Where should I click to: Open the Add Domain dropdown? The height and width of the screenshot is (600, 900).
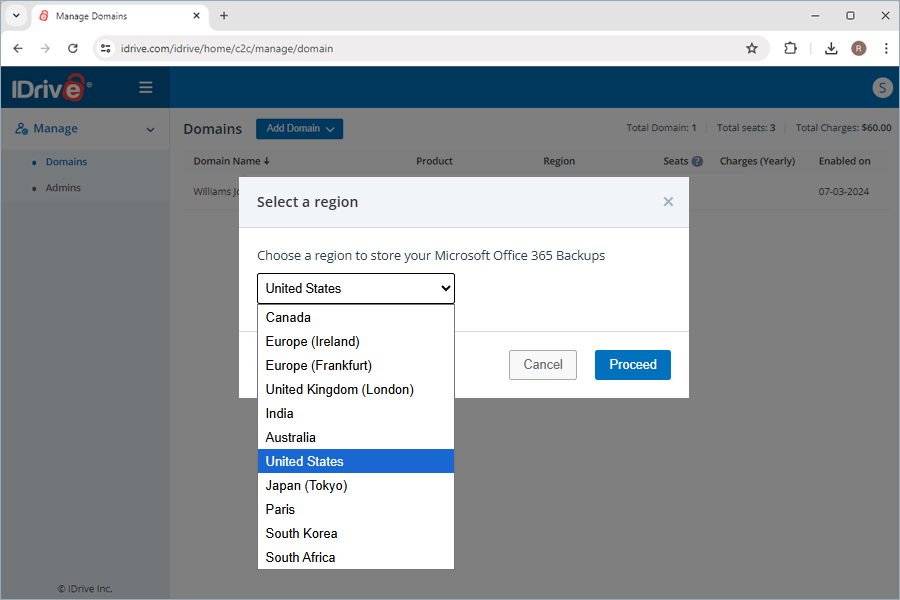point(300,129)
